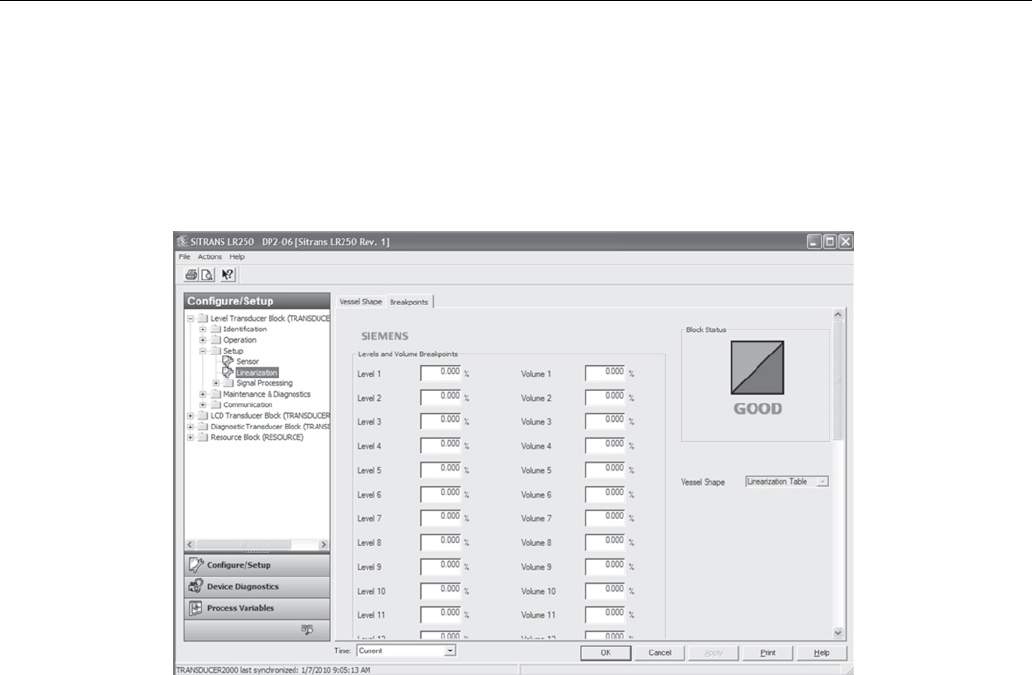The width and height of the screenshot is (1032, 675).
Task: Collapse the Setup tree node
Action: click(x=203, y=351)
